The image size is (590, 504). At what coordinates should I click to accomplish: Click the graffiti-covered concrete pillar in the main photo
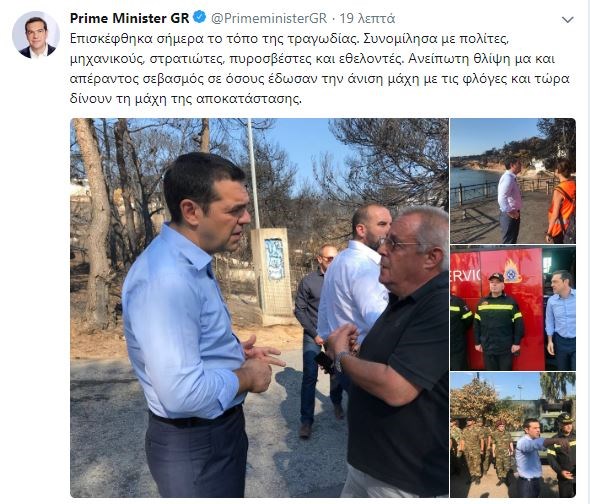[272, 277]
